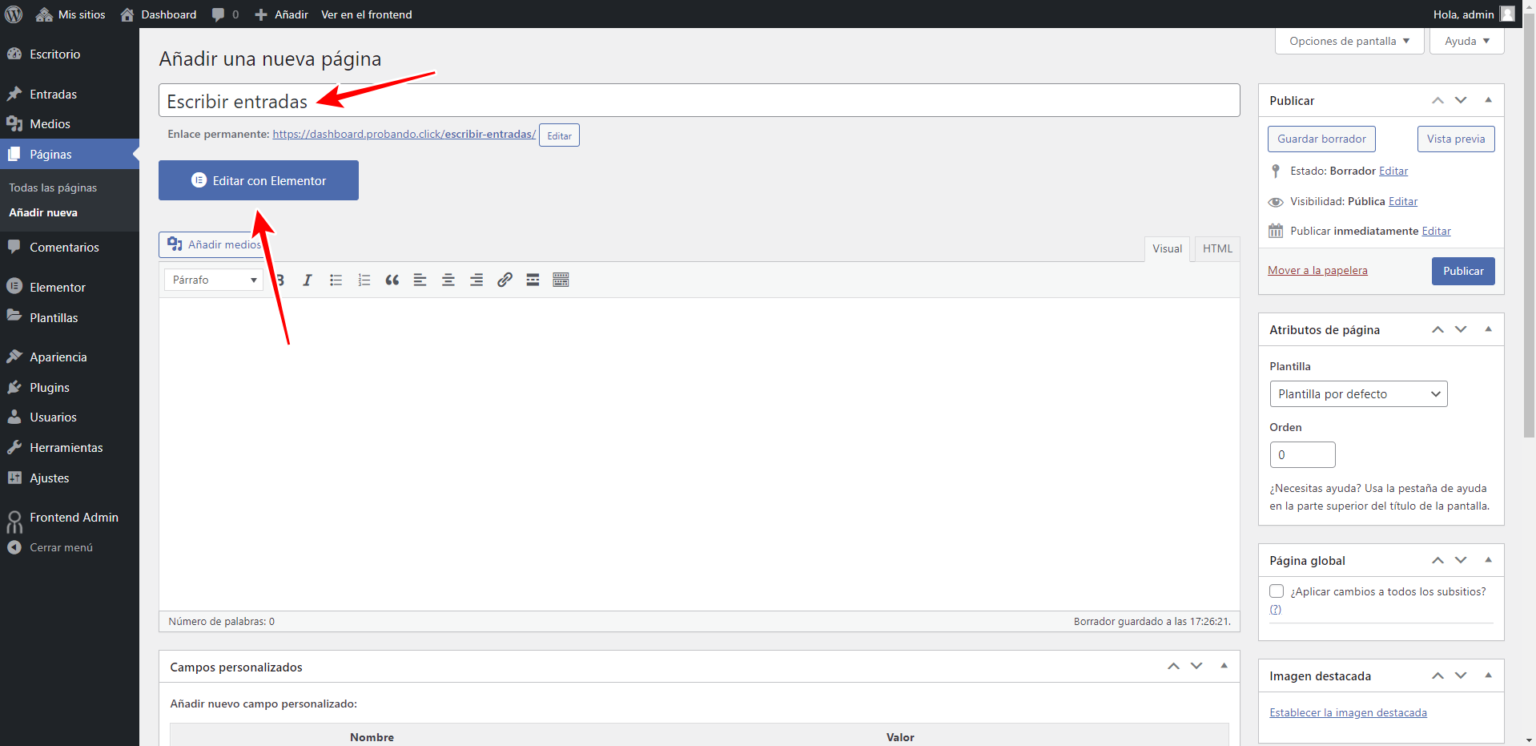1536x746 pixels.
Task: Check 'Aplicar cambios a todos los subsitios'
Action: pos(1276,590)
